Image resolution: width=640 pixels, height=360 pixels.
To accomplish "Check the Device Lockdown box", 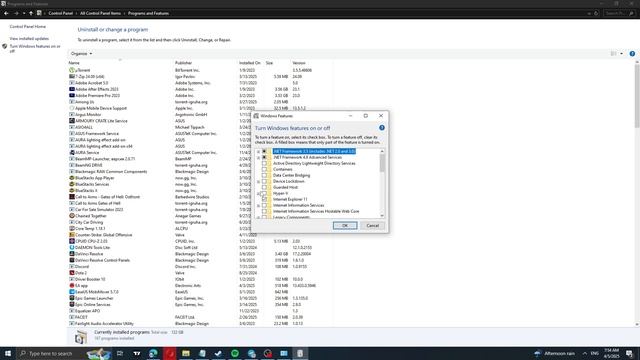I will pyautogui.click(x=264, y=181).
